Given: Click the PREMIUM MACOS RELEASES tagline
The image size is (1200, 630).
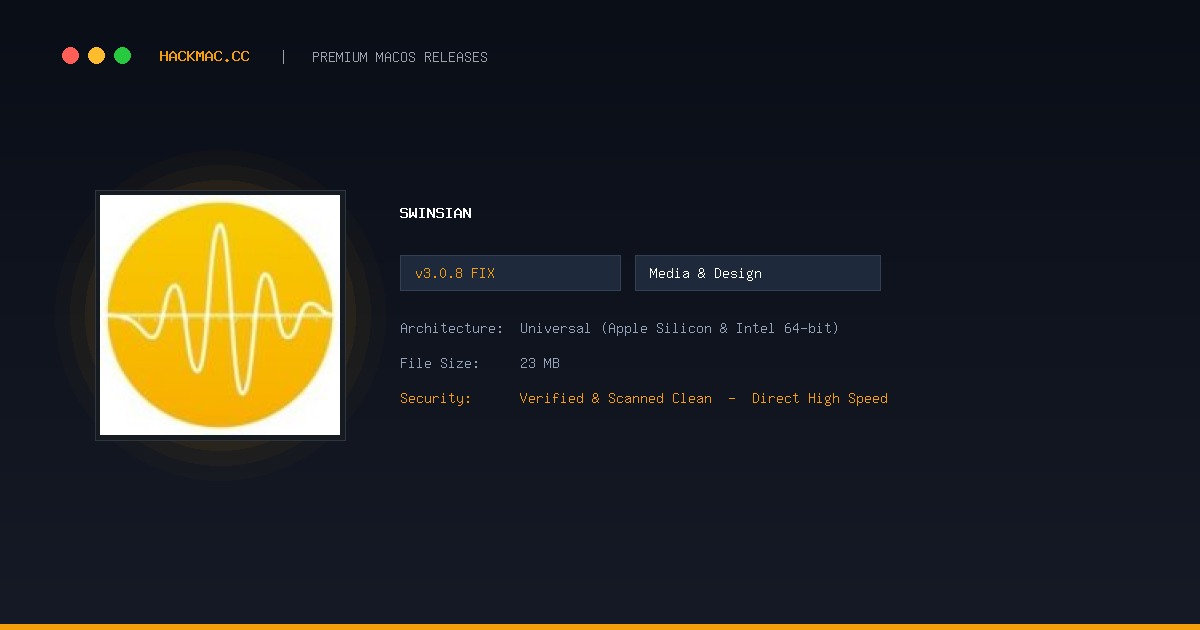Looking at the screenshot, I should coord(400,57).
